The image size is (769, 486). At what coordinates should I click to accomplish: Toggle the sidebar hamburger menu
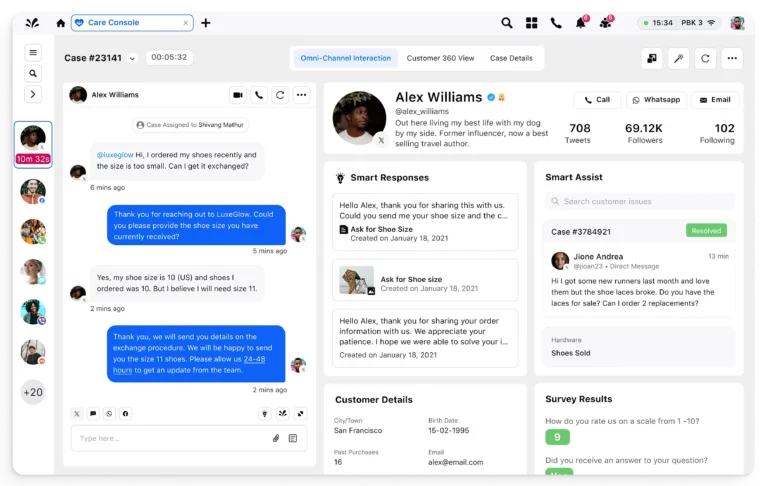[33, 52]
